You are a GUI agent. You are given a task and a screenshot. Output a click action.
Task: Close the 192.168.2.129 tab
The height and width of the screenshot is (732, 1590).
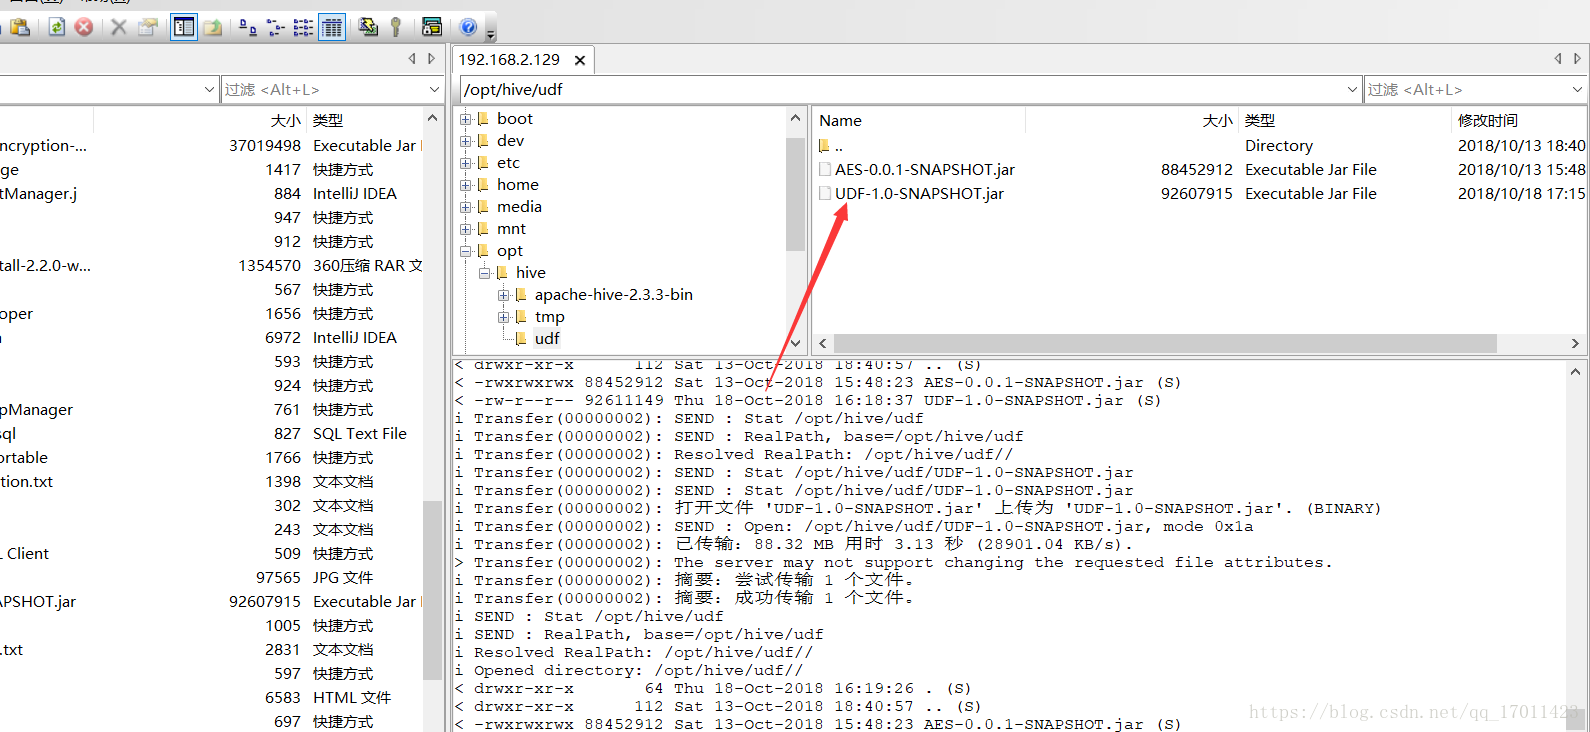[580, 60]
